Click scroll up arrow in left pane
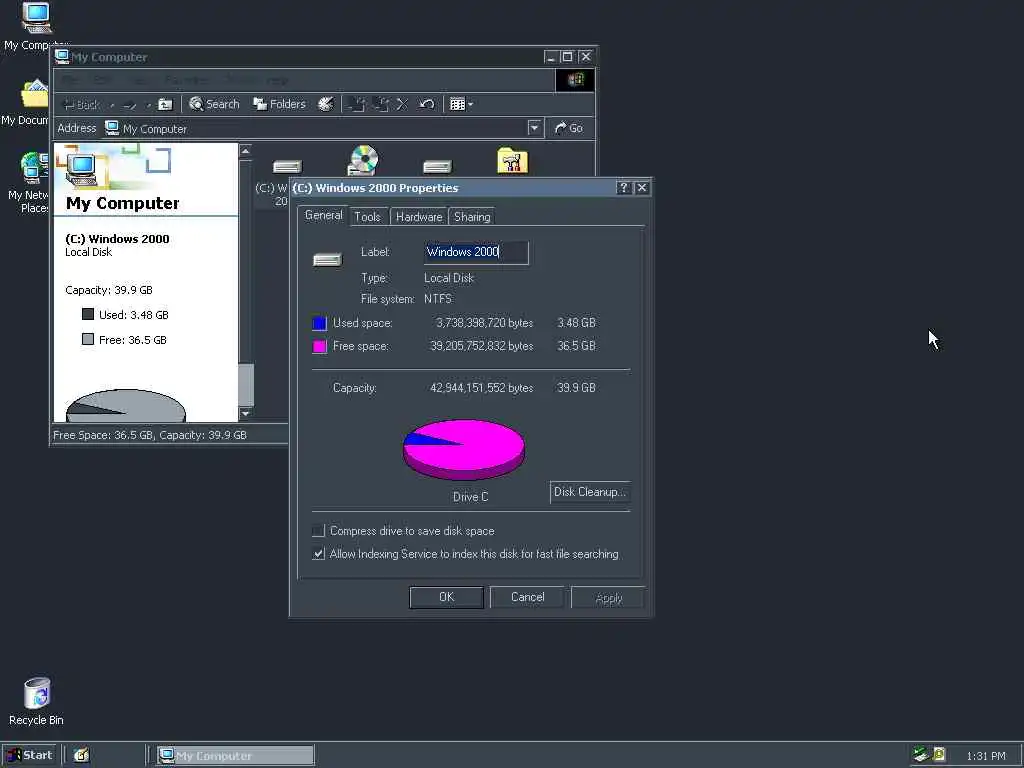This screenshot has width=1024, height=768. 246,152
